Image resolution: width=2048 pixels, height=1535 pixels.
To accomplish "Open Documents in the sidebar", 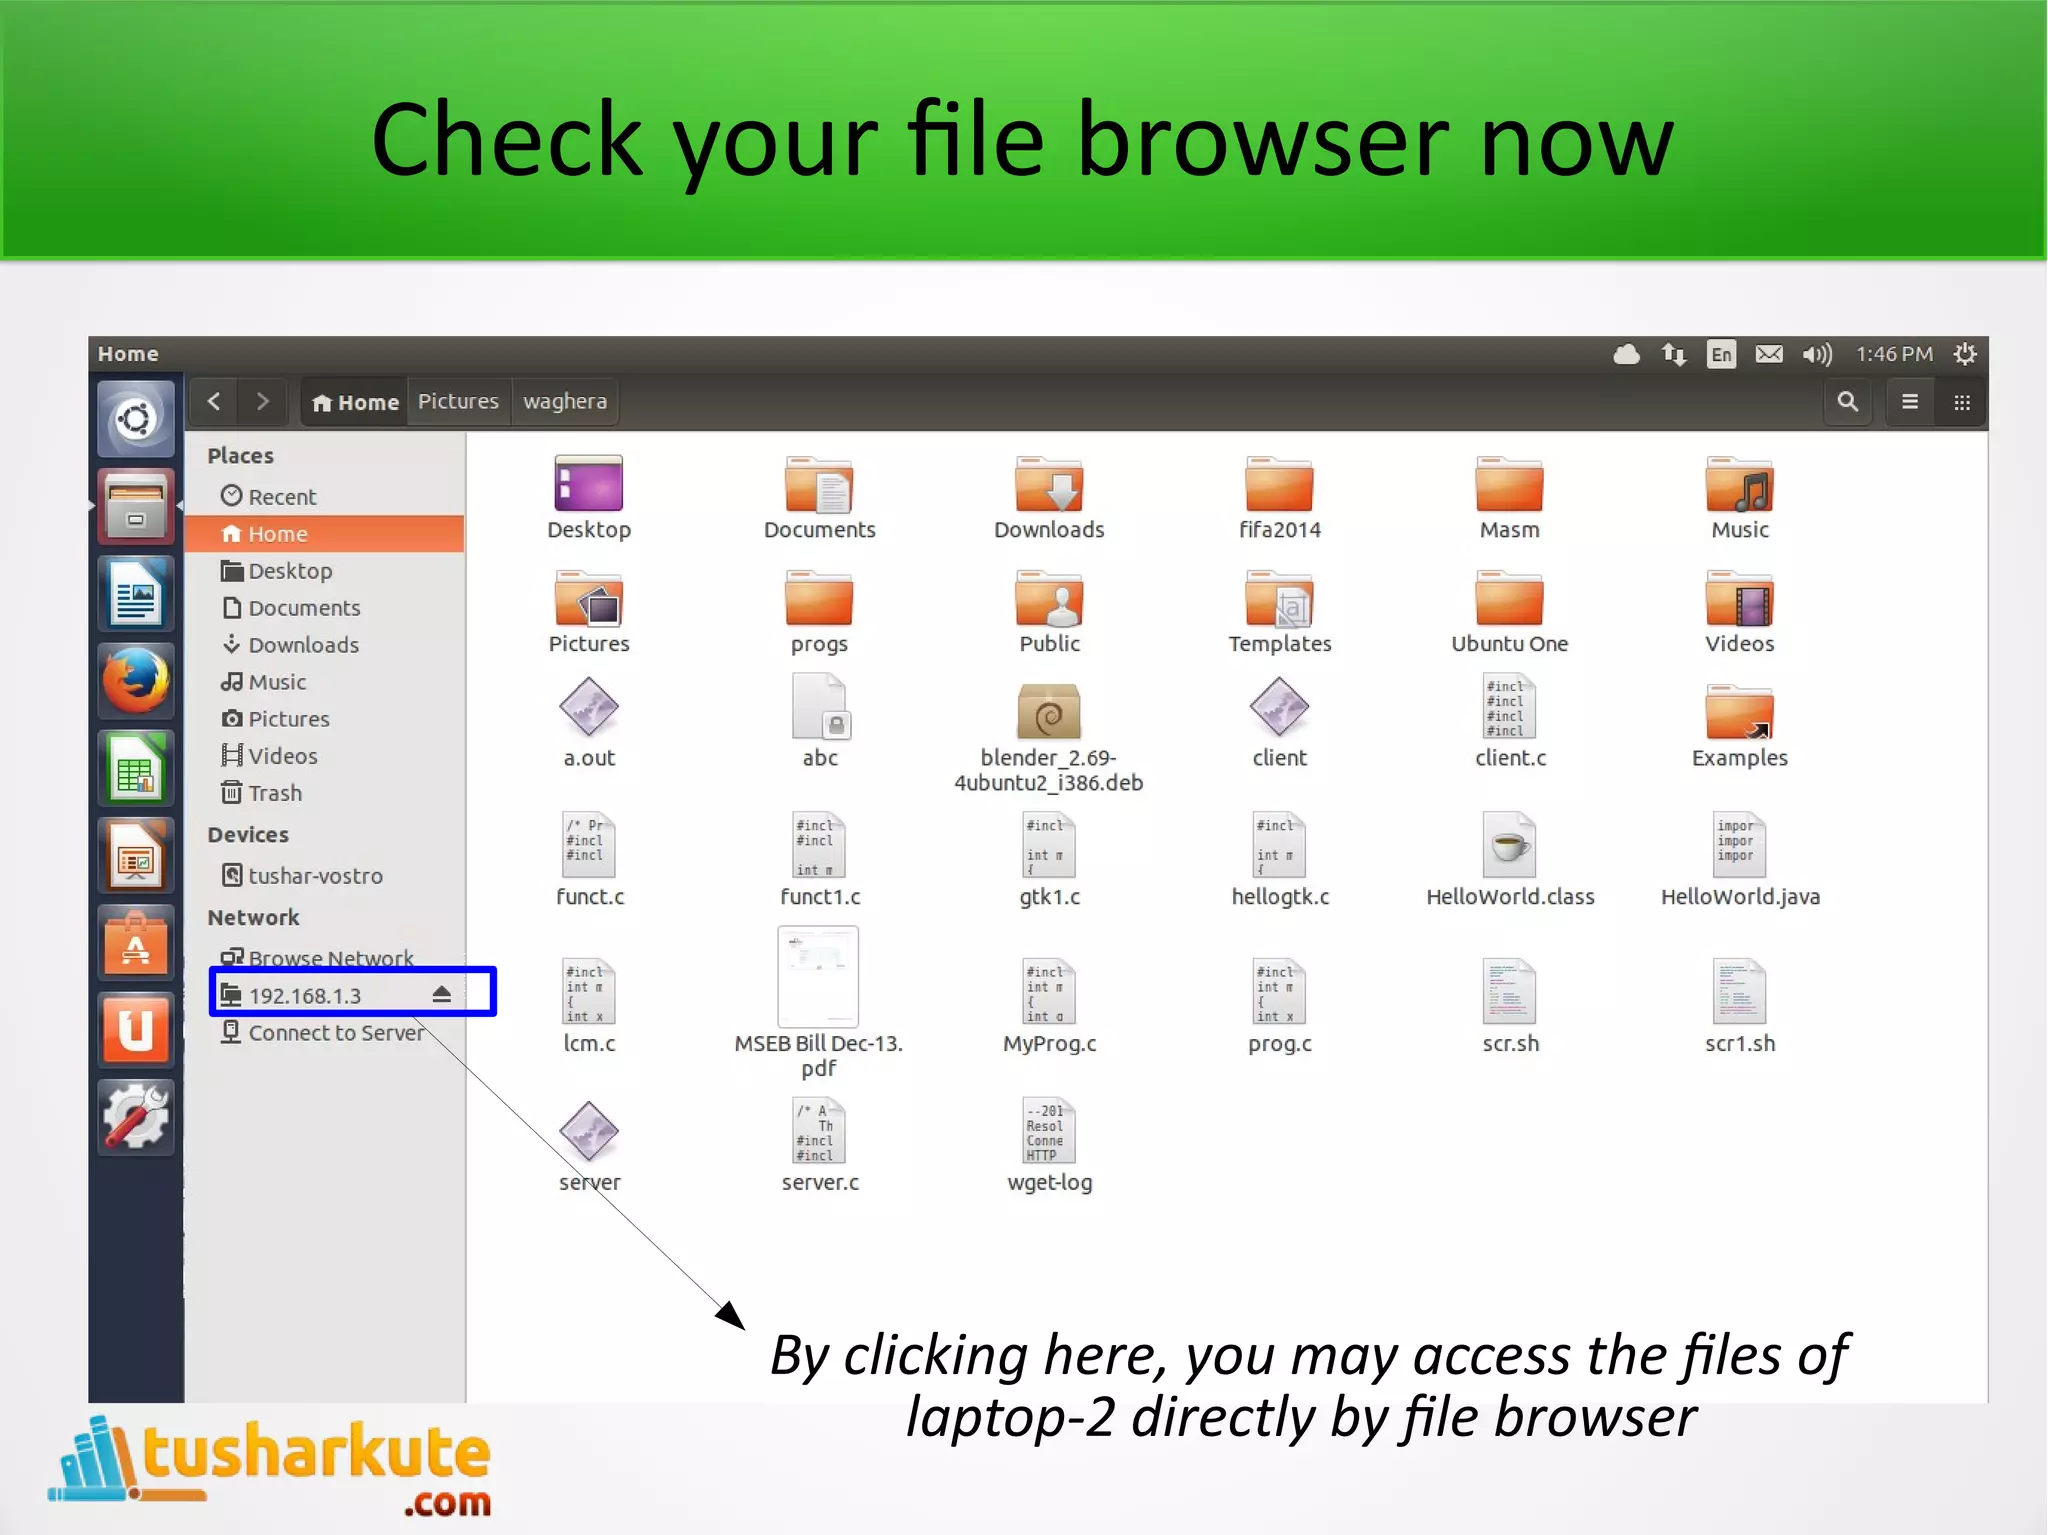I will [x=325, y=608].
